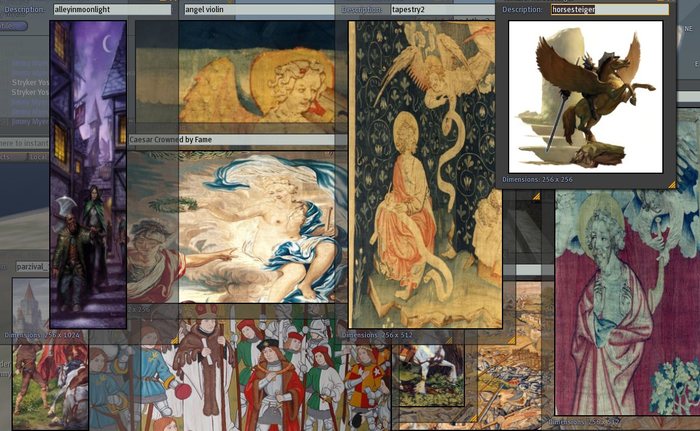This screenshot has height=431, width=700.
Task: Click the tapestry2 description field
Action: click(x=443, y=9)
